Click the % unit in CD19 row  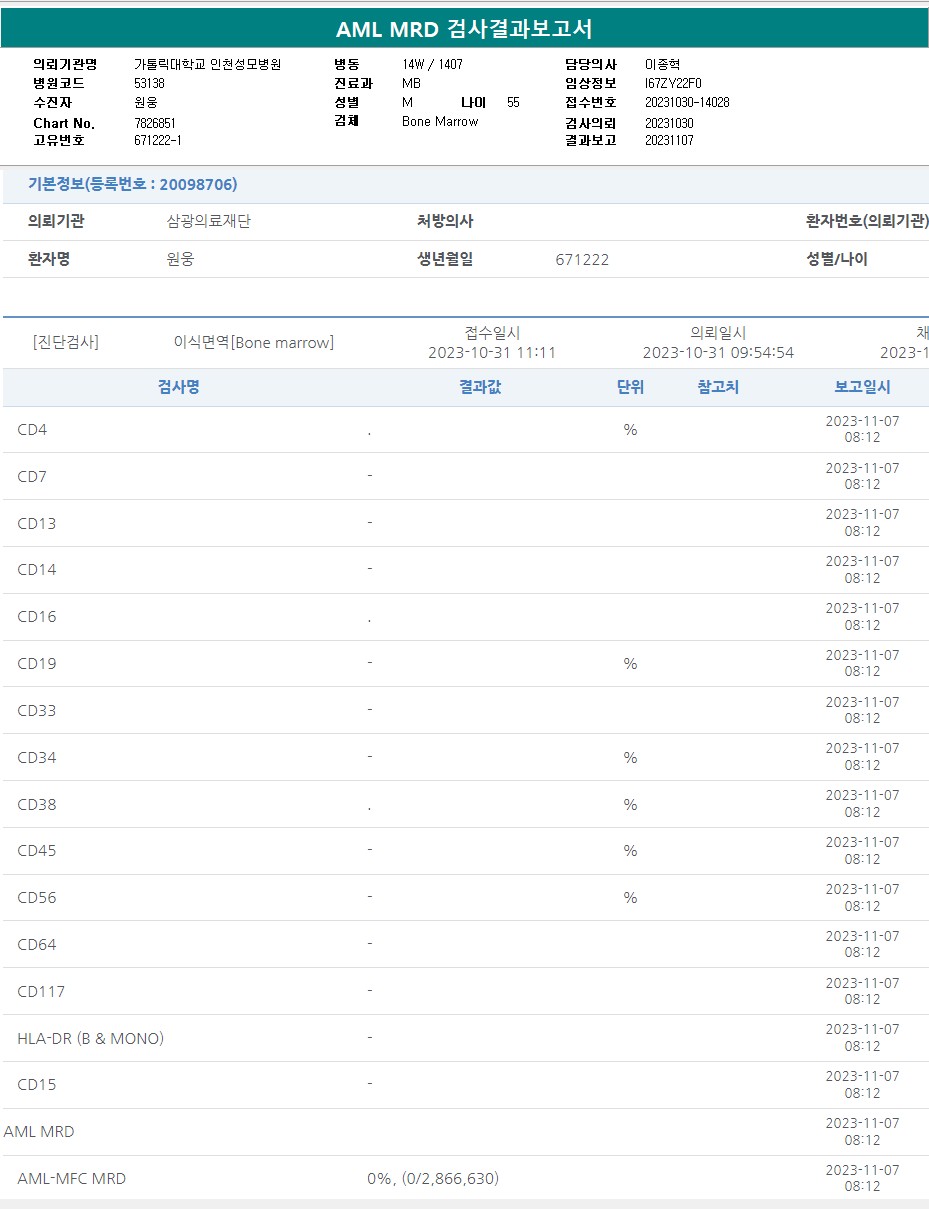pyautogui.click(x=630, y=664)
